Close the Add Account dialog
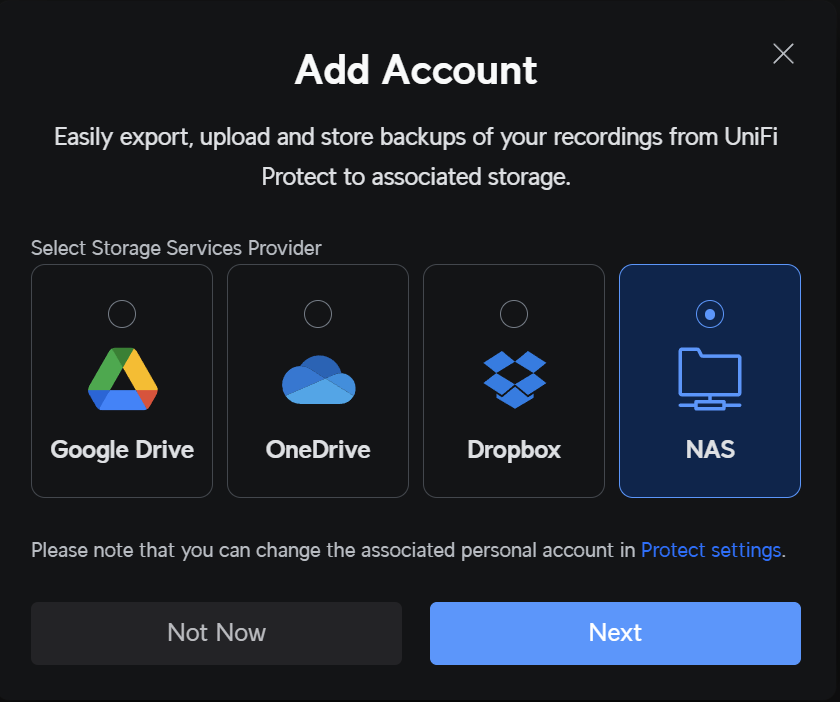Image resolution: width=840 pixels, height=702 pixels. pos(783,54)
